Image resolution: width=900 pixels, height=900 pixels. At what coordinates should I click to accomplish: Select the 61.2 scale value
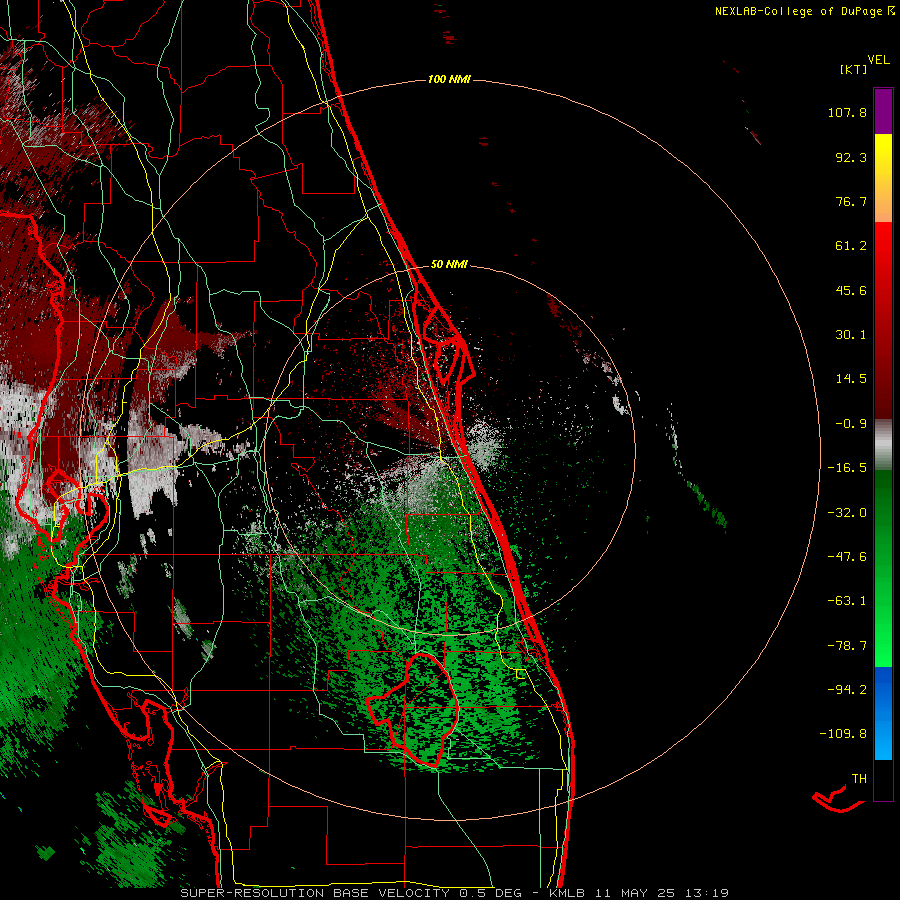(851, 246)
